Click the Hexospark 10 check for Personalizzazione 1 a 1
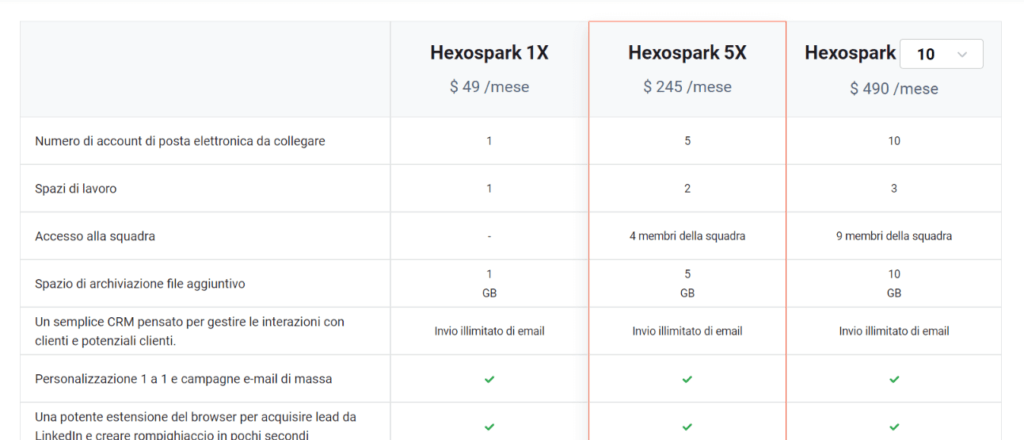 tap(894, 379)
